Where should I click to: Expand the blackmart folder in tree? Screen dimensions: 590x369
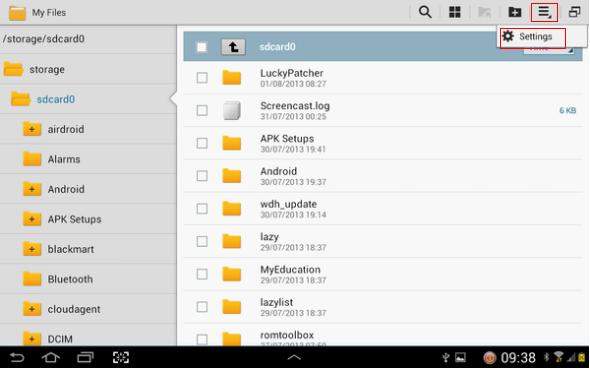pyautogui.click(x=32, y=249)
